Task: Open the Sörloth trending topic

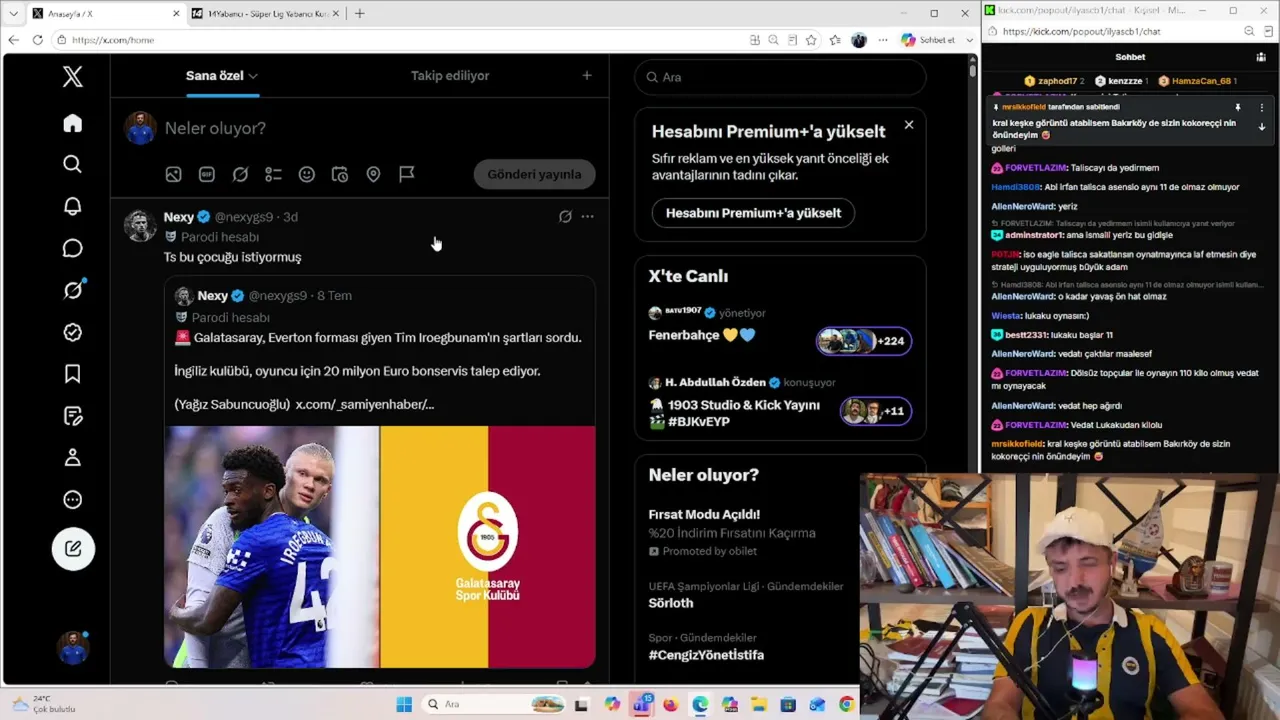Action: [671, 603]
